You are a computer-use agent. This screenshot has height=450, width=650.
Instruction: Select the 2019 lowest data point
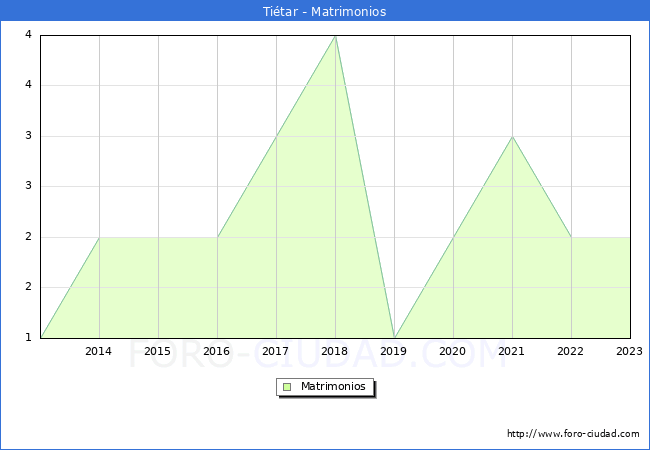pyautogui.click(x=394, y=337)
